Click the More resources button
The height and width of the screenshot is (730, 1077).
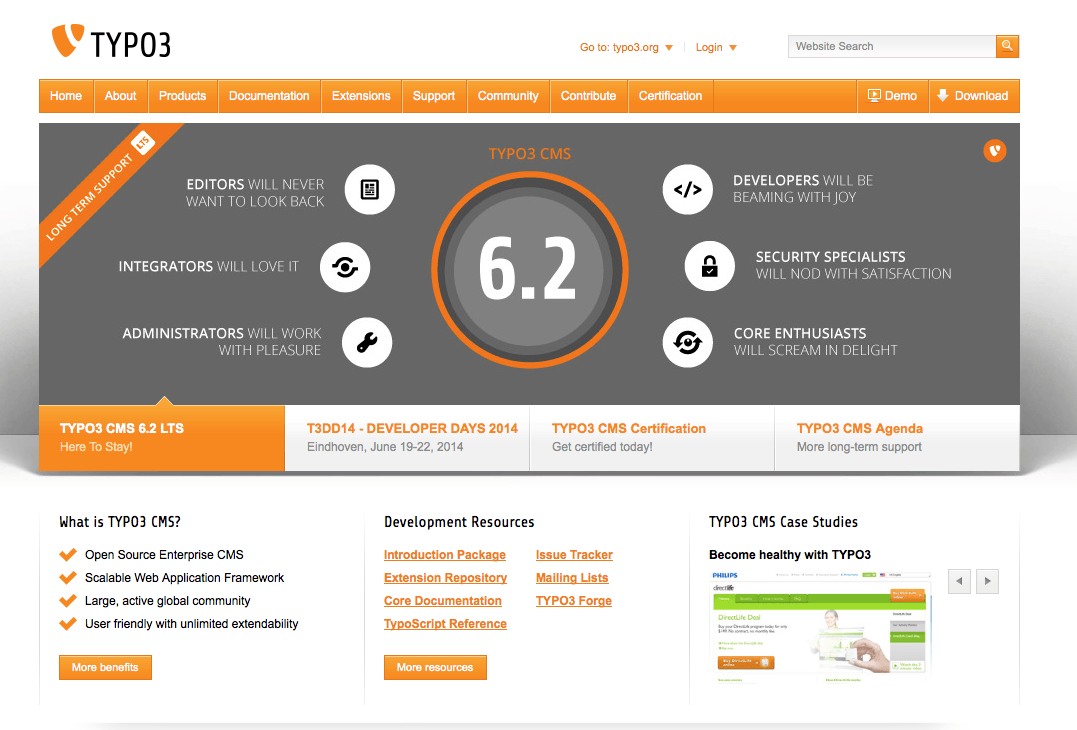pyautogui.click(x=435, y=668)
